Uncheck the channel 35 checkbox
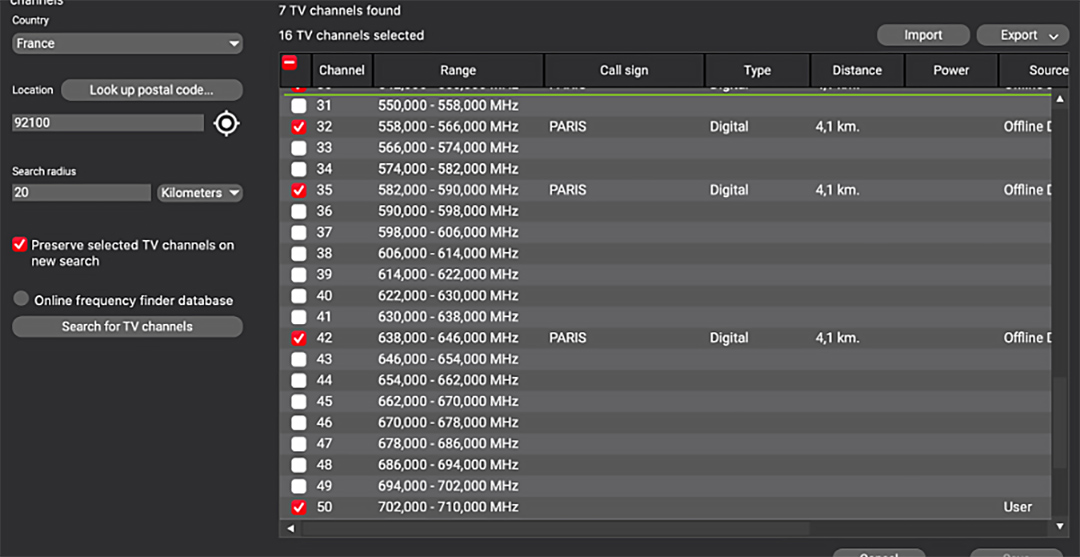 [x=298, y=191]
